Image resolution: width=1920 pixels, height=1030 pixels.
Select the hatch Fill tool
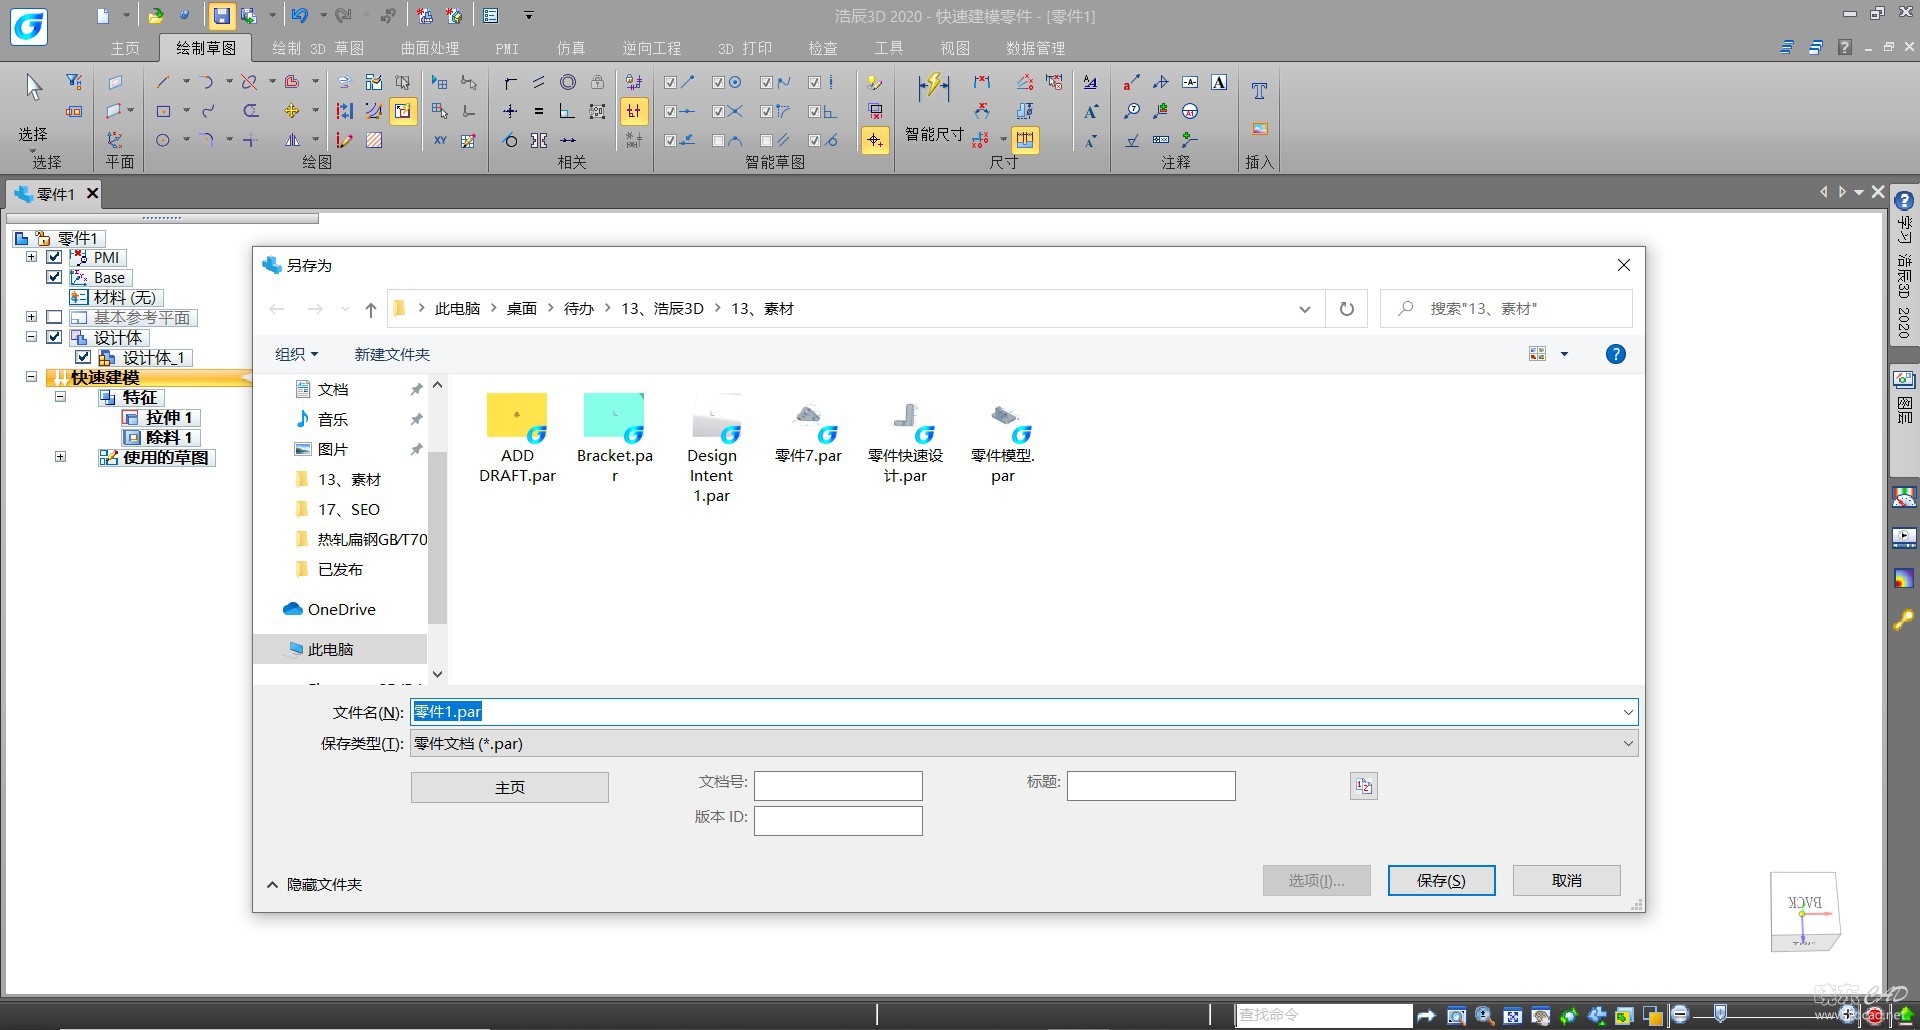coord(374,140)
